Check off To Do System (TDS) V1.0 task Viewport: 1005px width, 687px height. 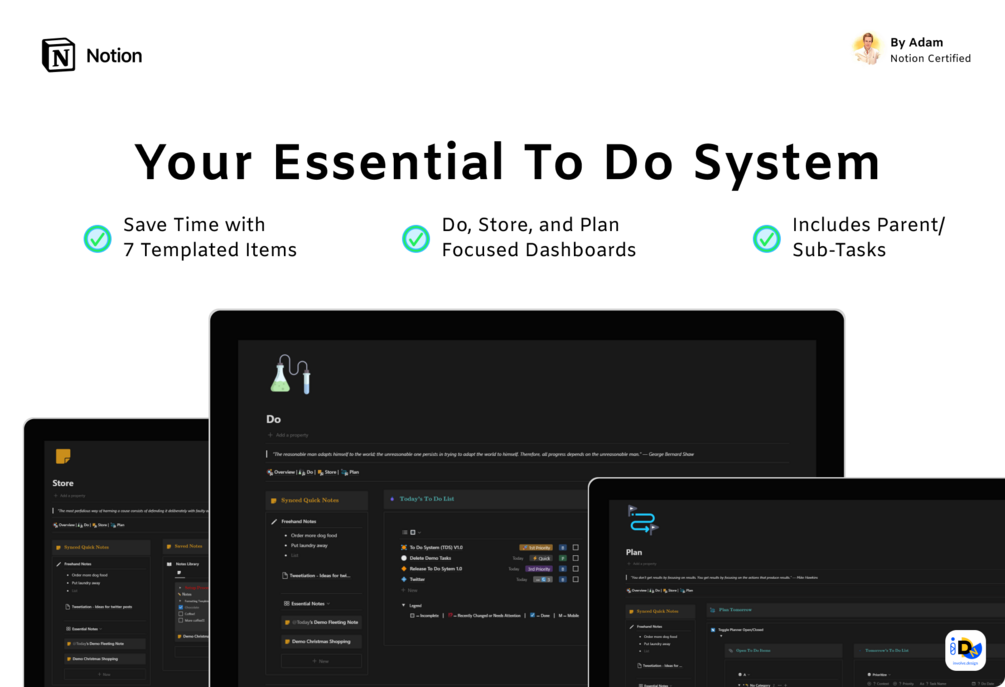click(x=576, y=547)
